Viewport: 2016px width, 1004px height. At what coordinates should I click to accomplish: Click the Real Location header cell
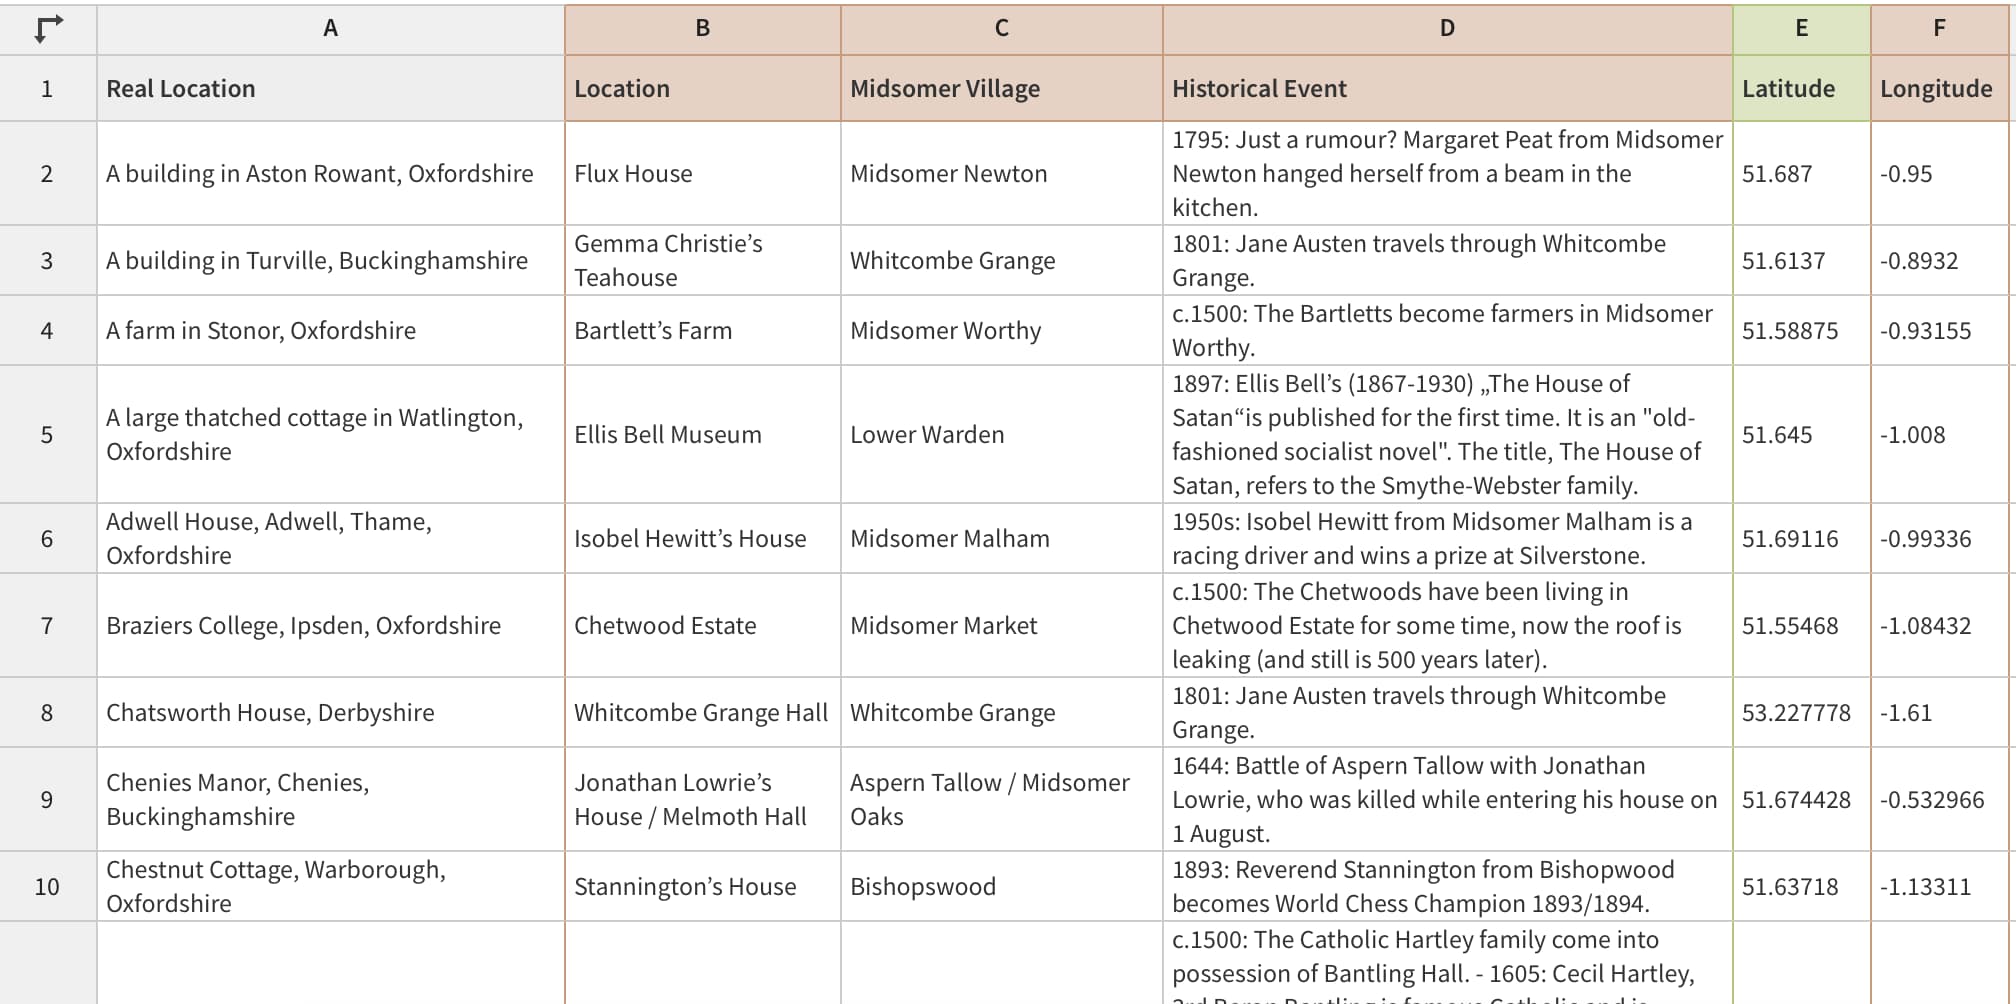[x=330, y=88]
